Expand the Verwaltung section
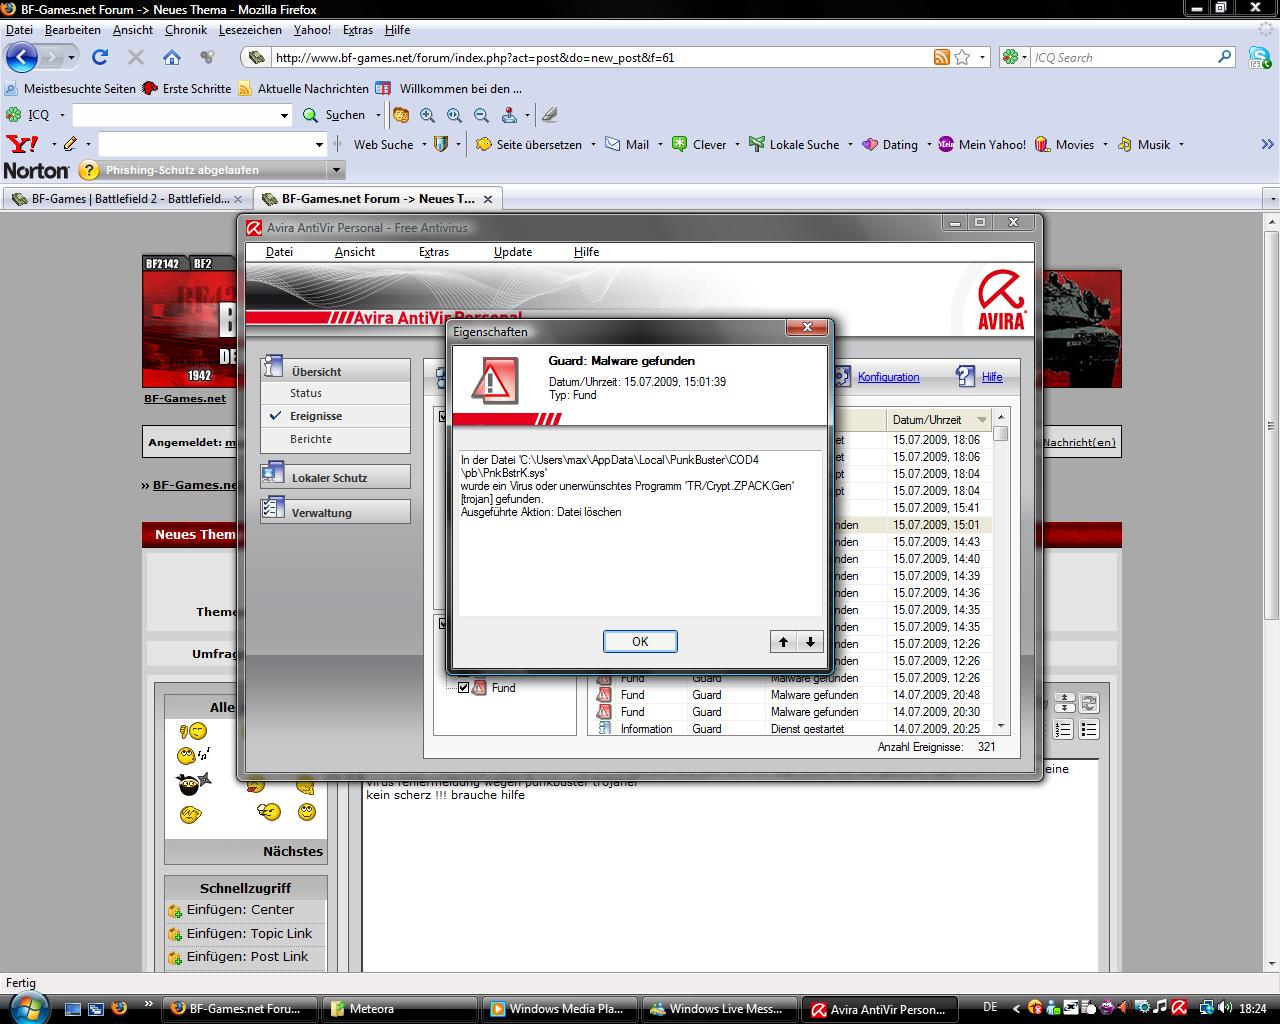The height and width of the screenshot is (1024, 1280). click(335, 512)
